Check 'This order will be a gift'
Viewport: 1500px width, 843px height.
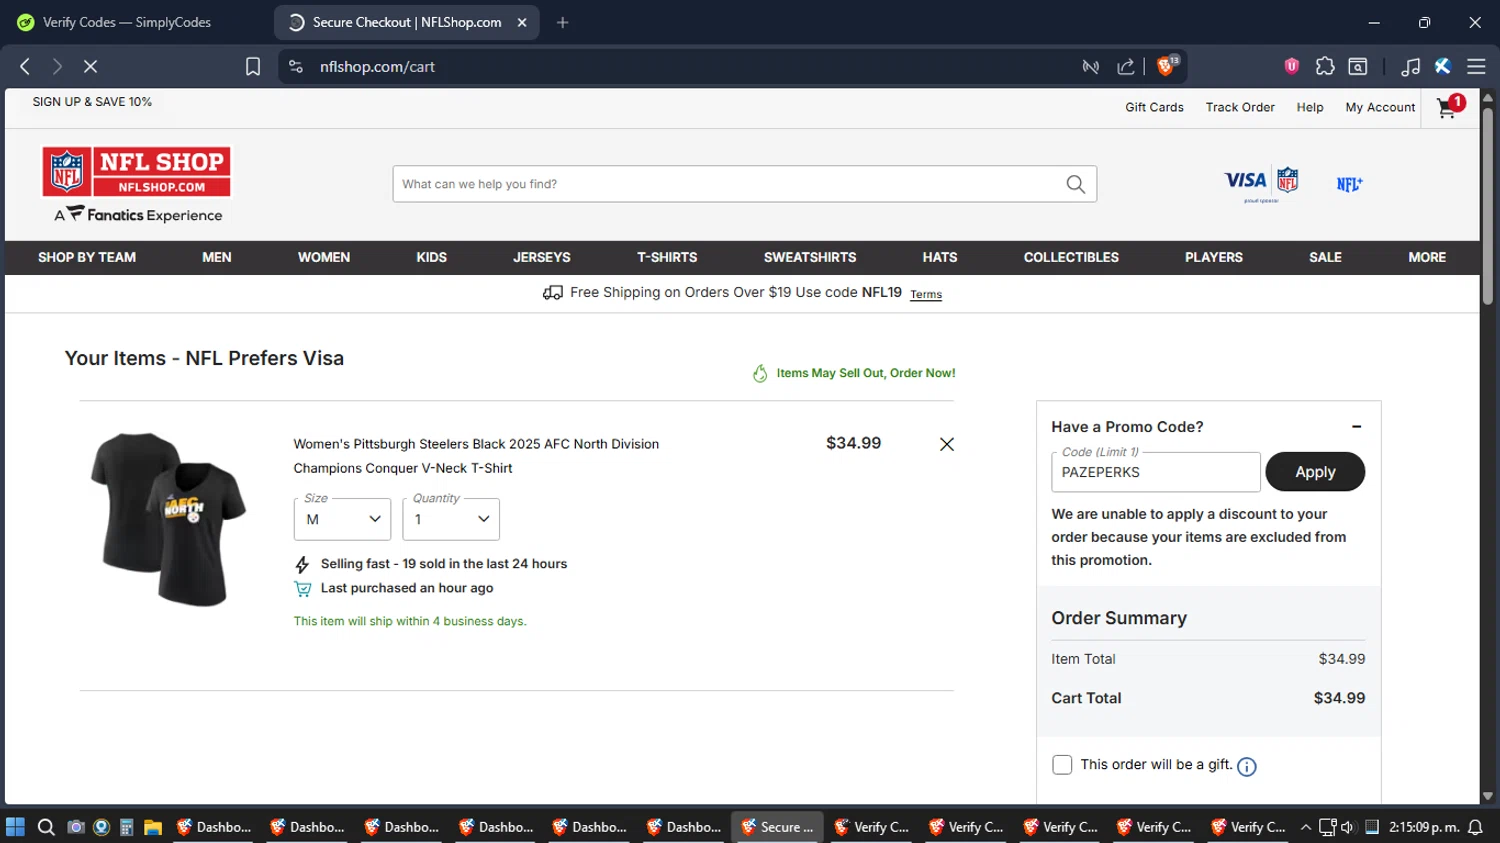click(1062, 765)
